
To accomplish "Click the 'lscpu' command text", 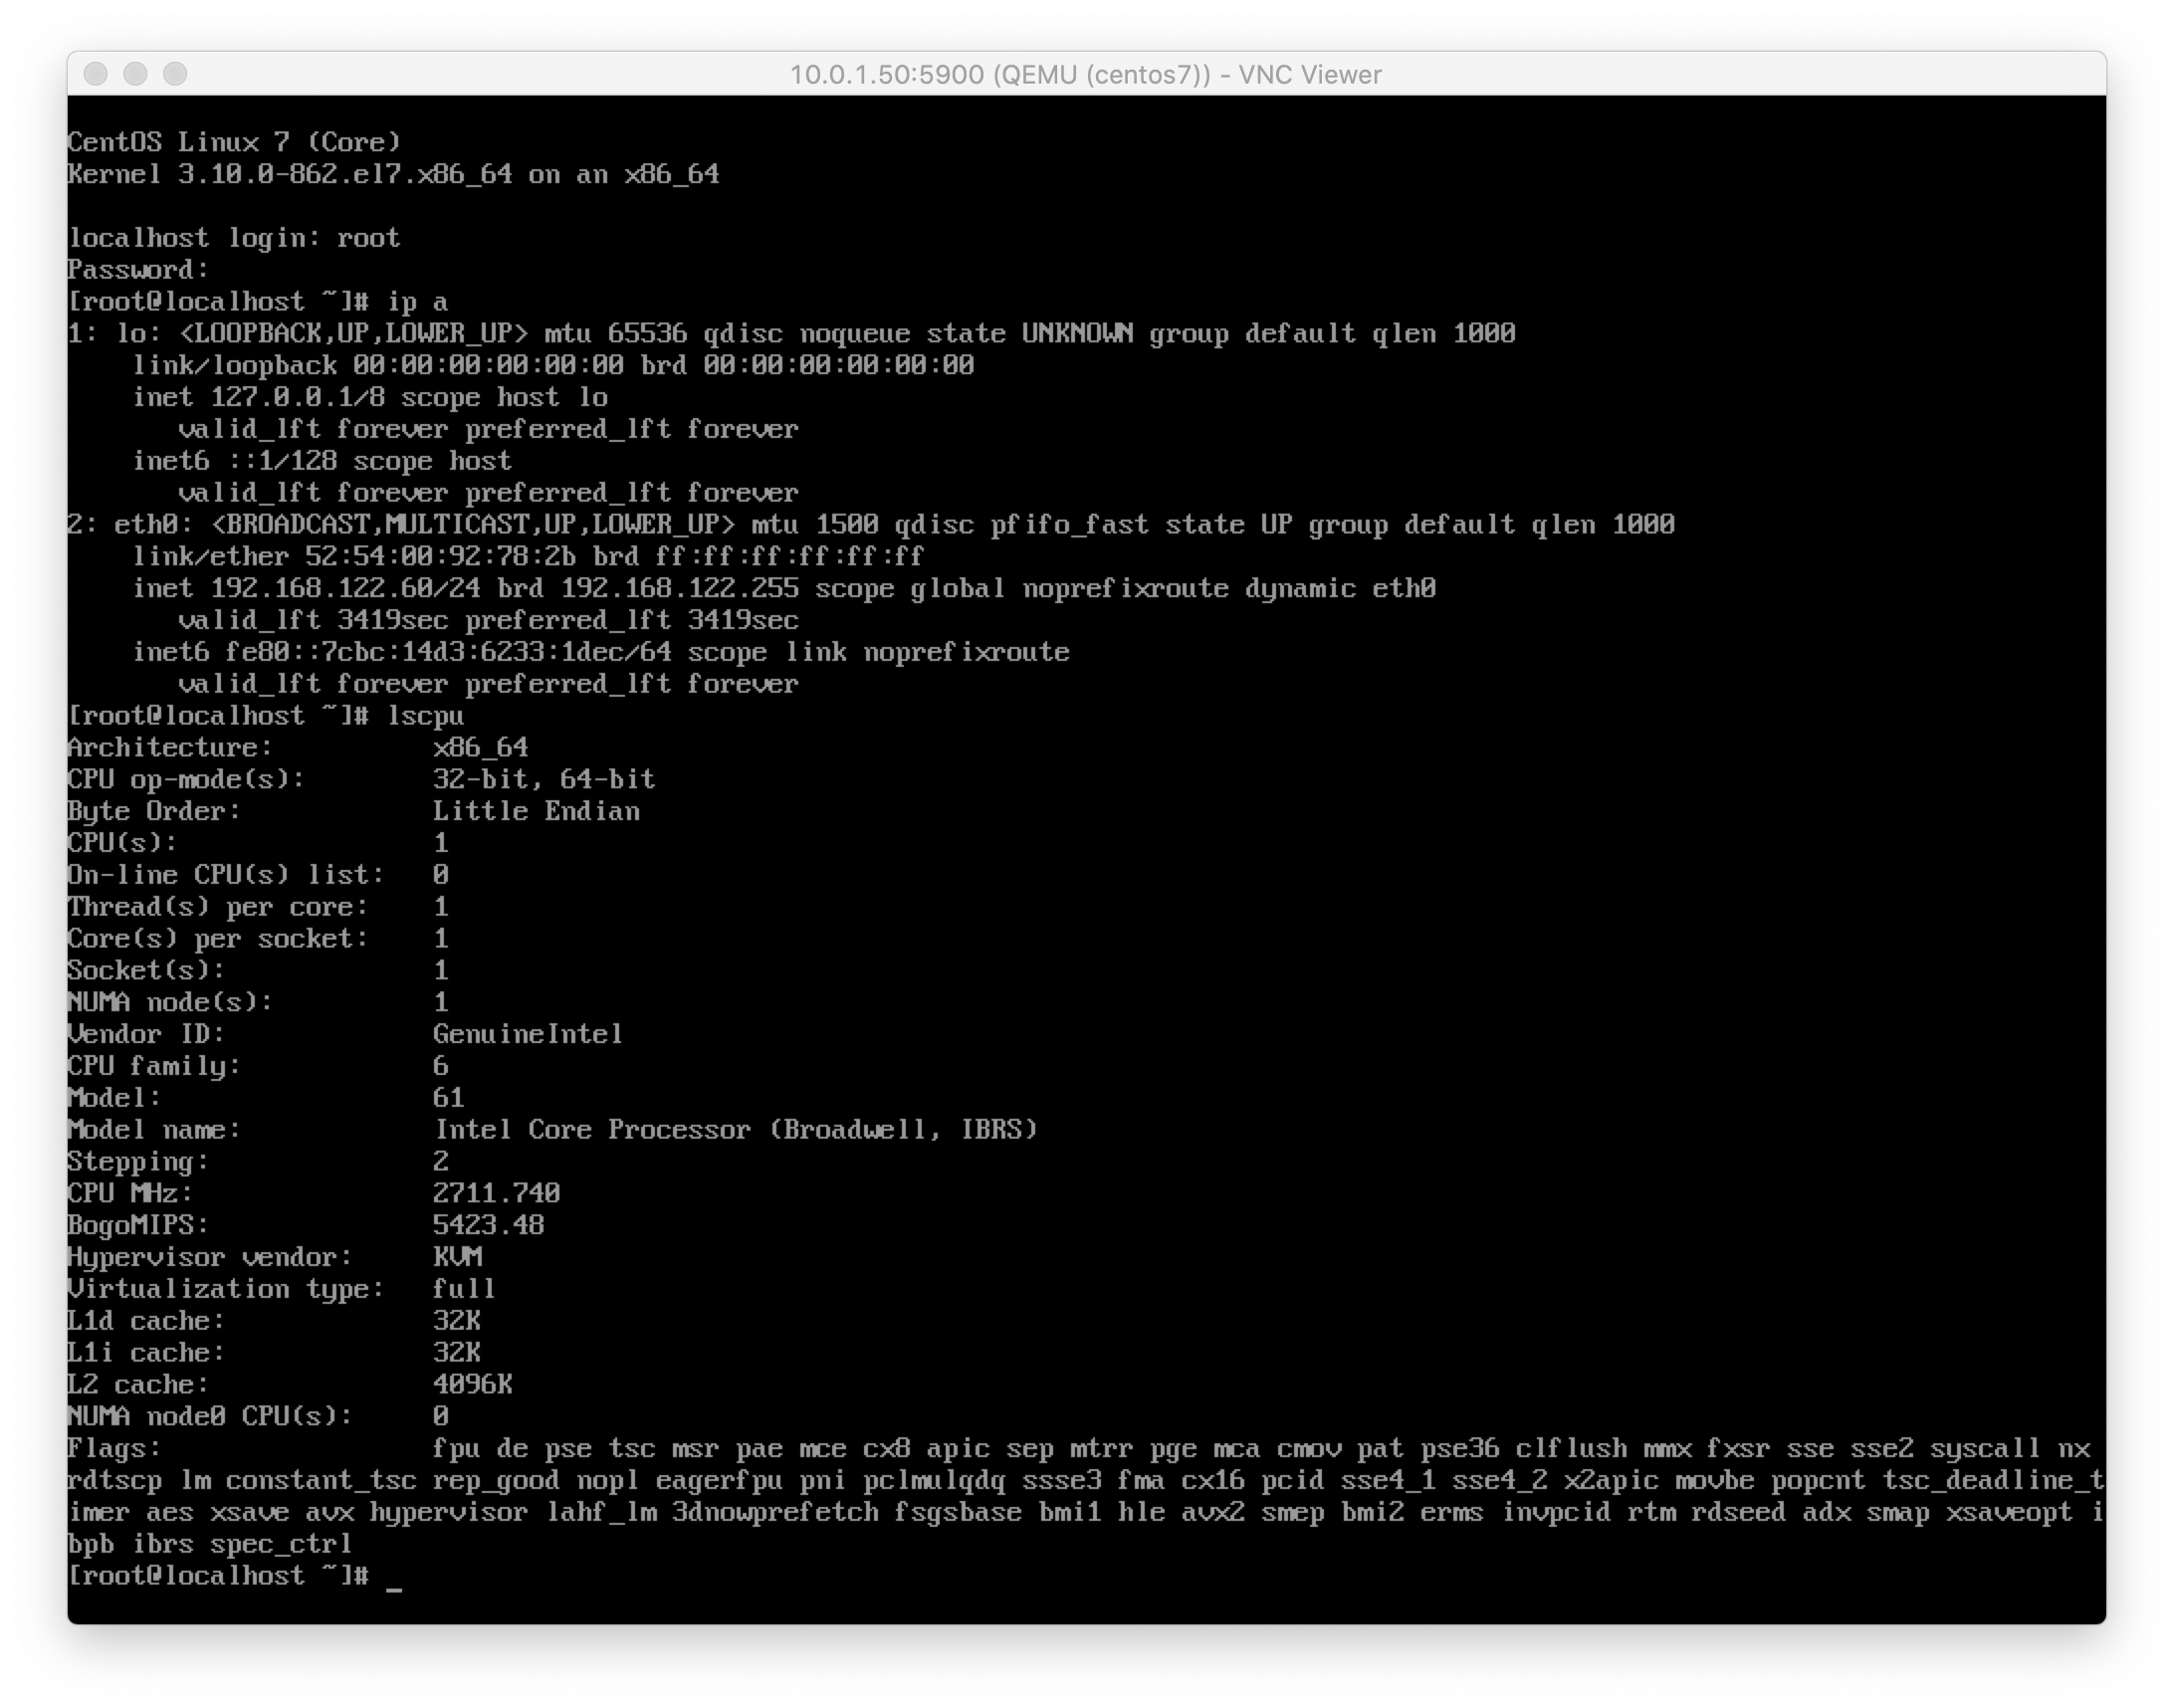I will click(x=426, y=717).
